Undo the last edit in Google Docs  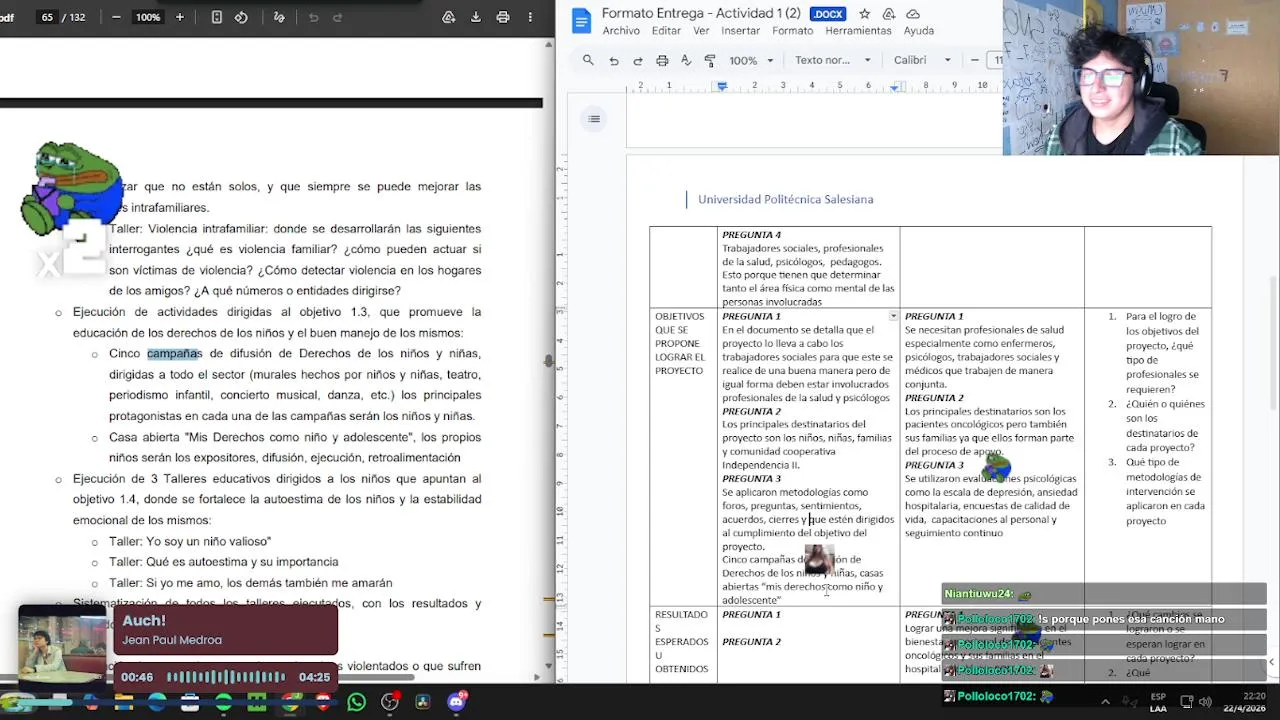click(614, 60)
